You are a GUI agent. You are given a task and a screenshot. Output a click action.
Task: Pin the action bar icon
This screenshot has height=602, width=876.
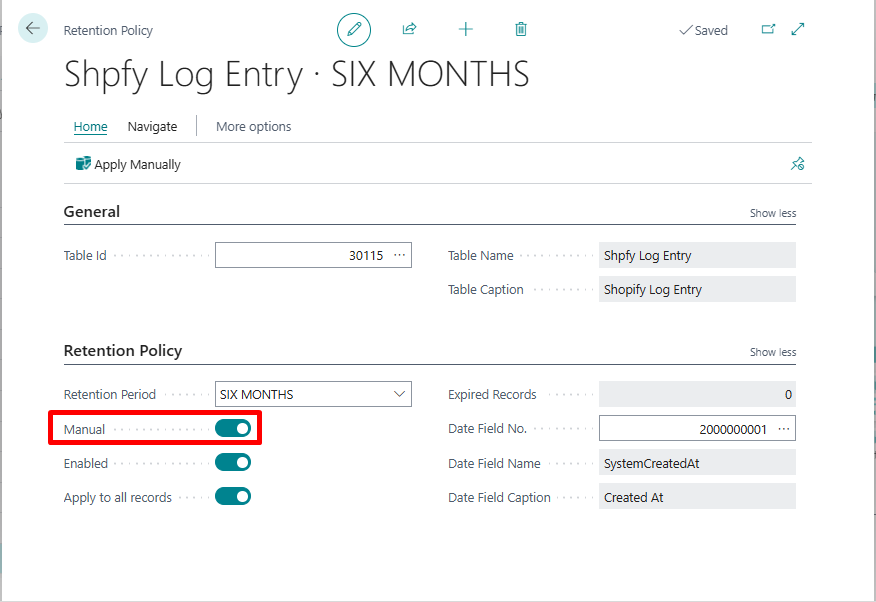click(x=797, y=164)
